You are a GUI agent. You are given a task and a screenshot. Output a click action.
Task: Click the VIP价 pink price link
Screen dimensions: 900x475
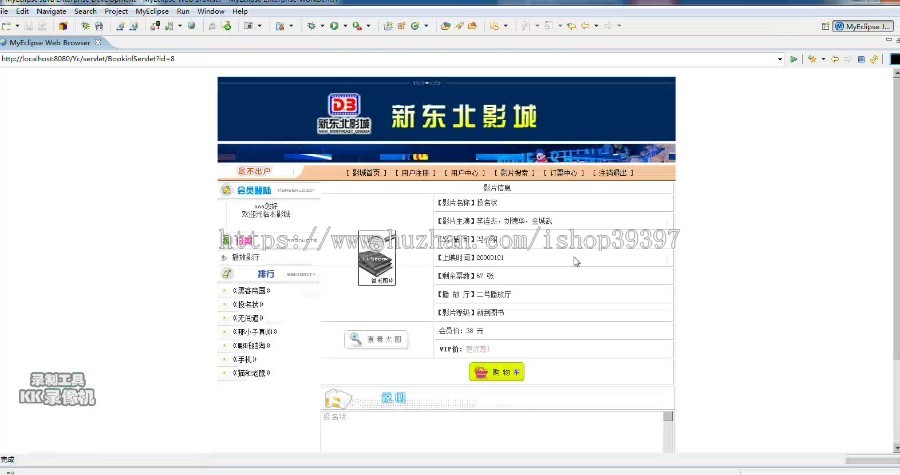pyautogui.click(x=478, y=349)
